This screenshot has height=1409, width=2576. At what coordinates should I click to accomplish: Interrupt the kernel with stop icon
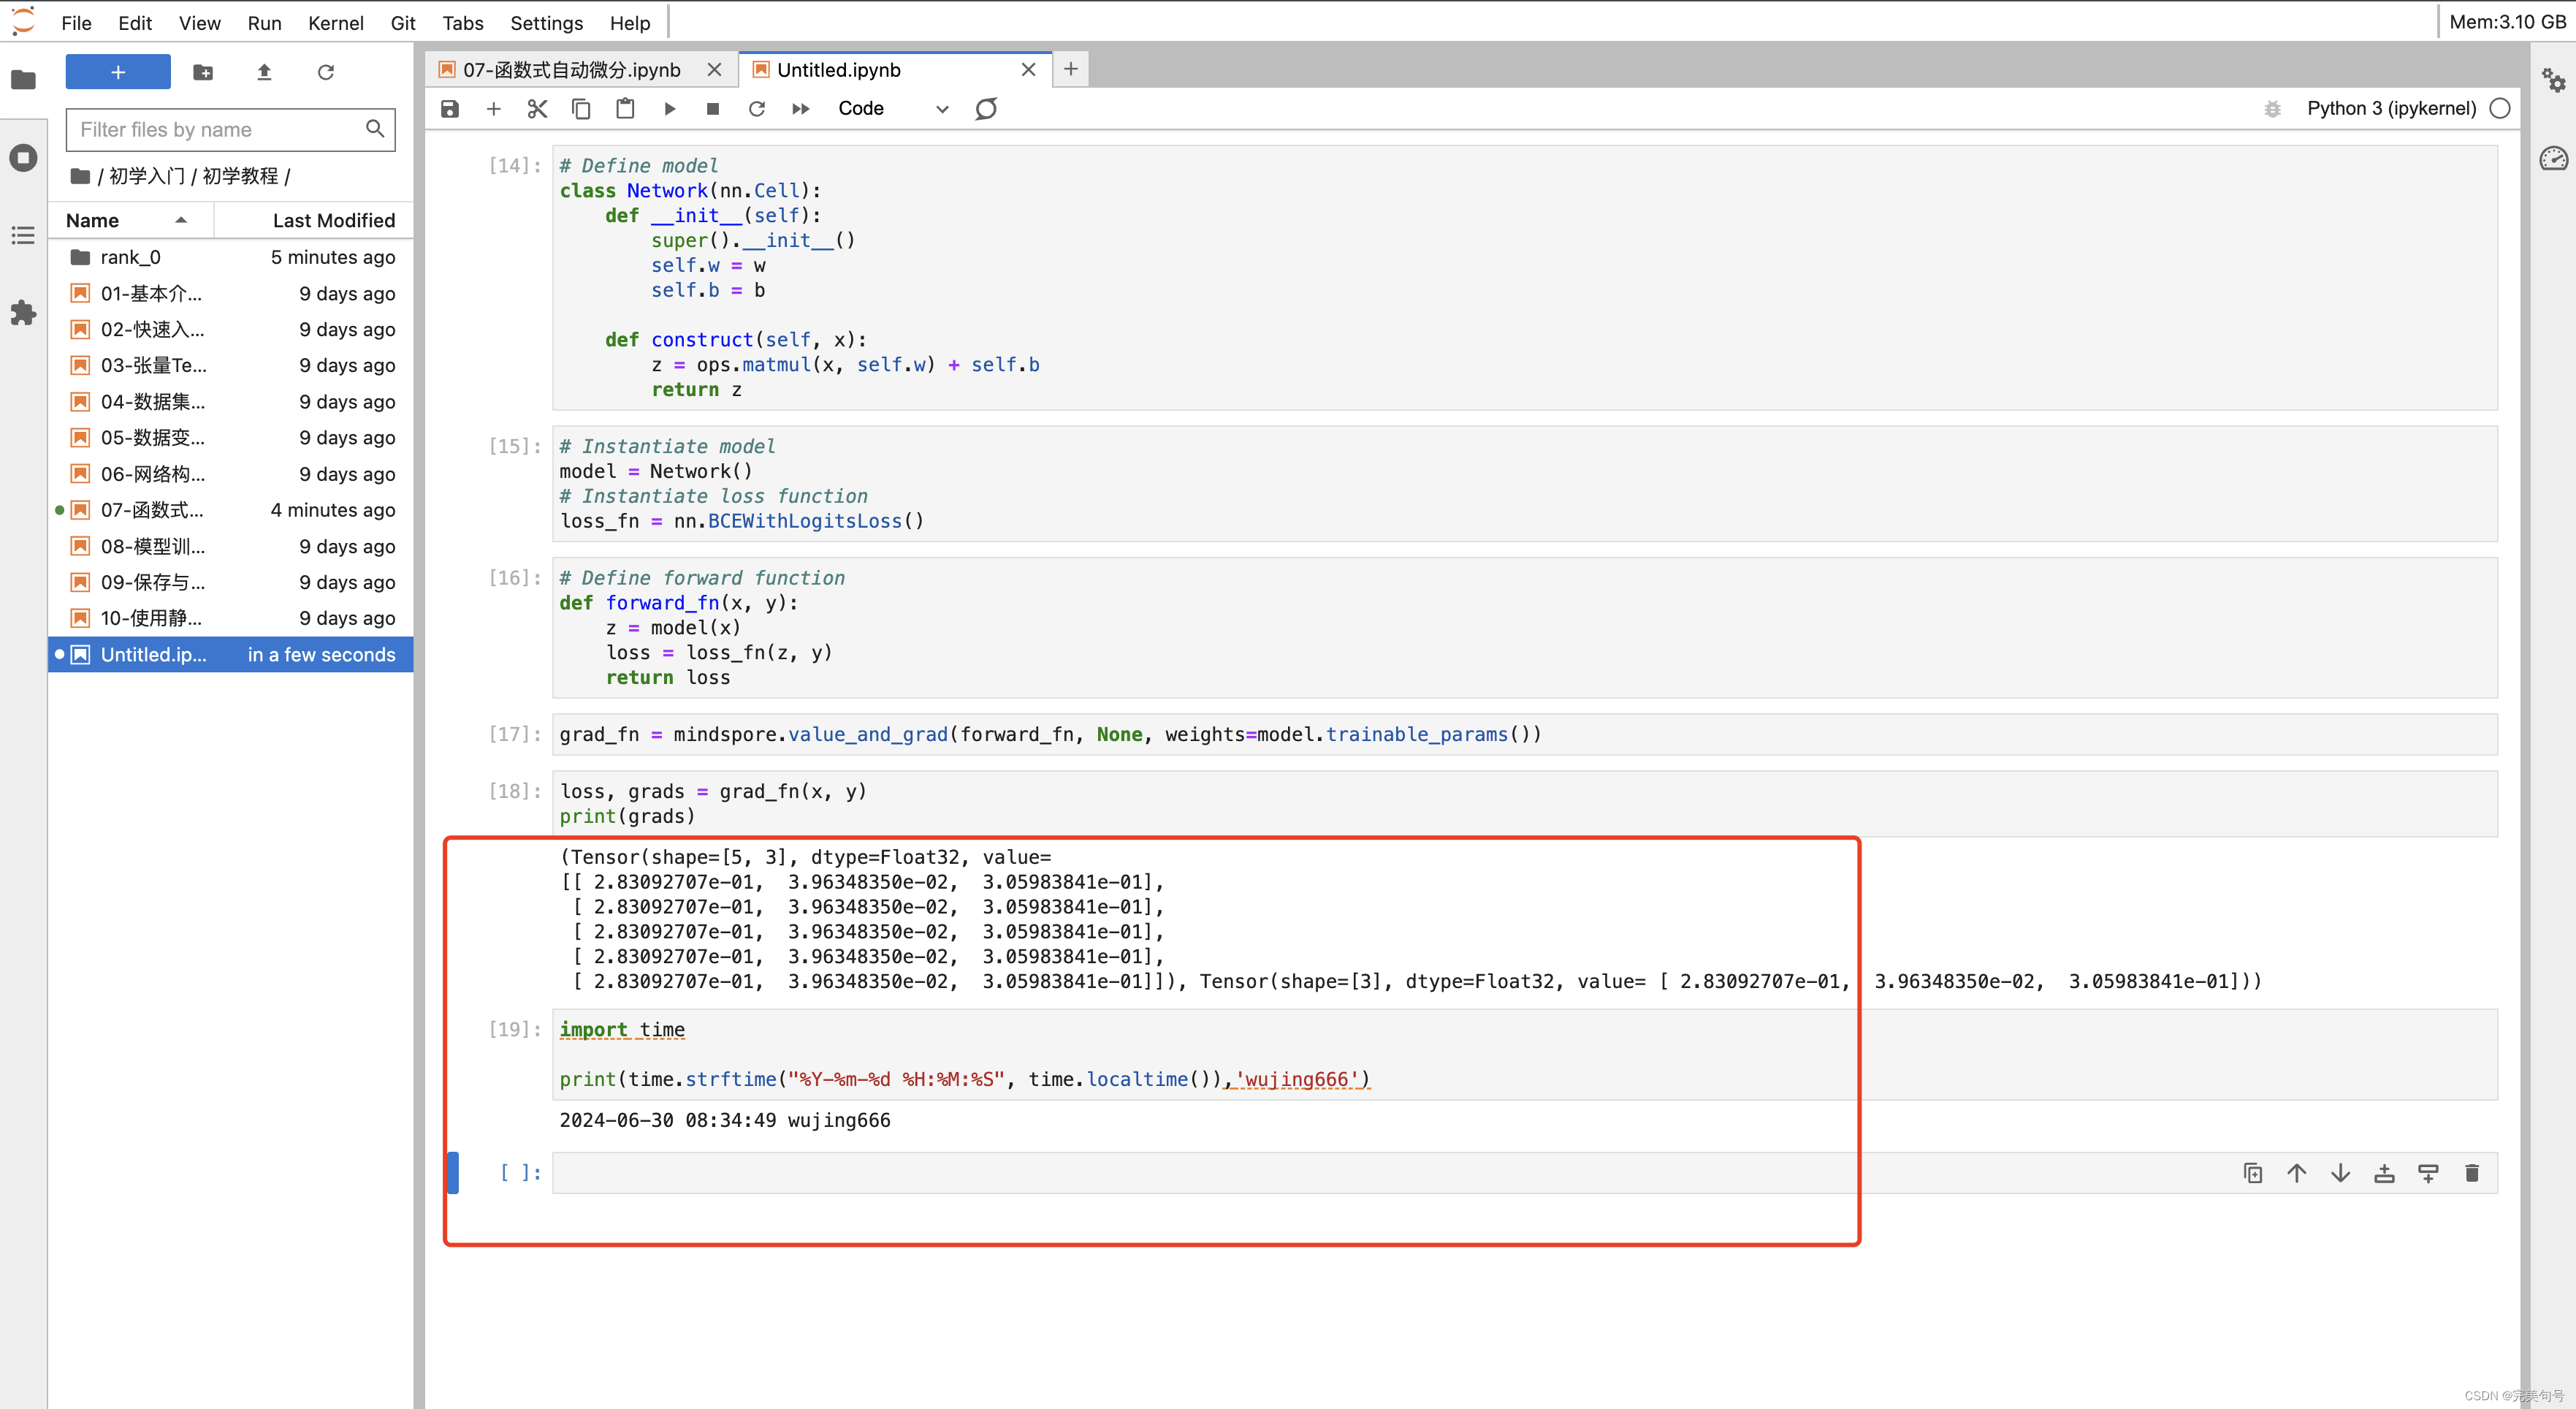[713, 109]
